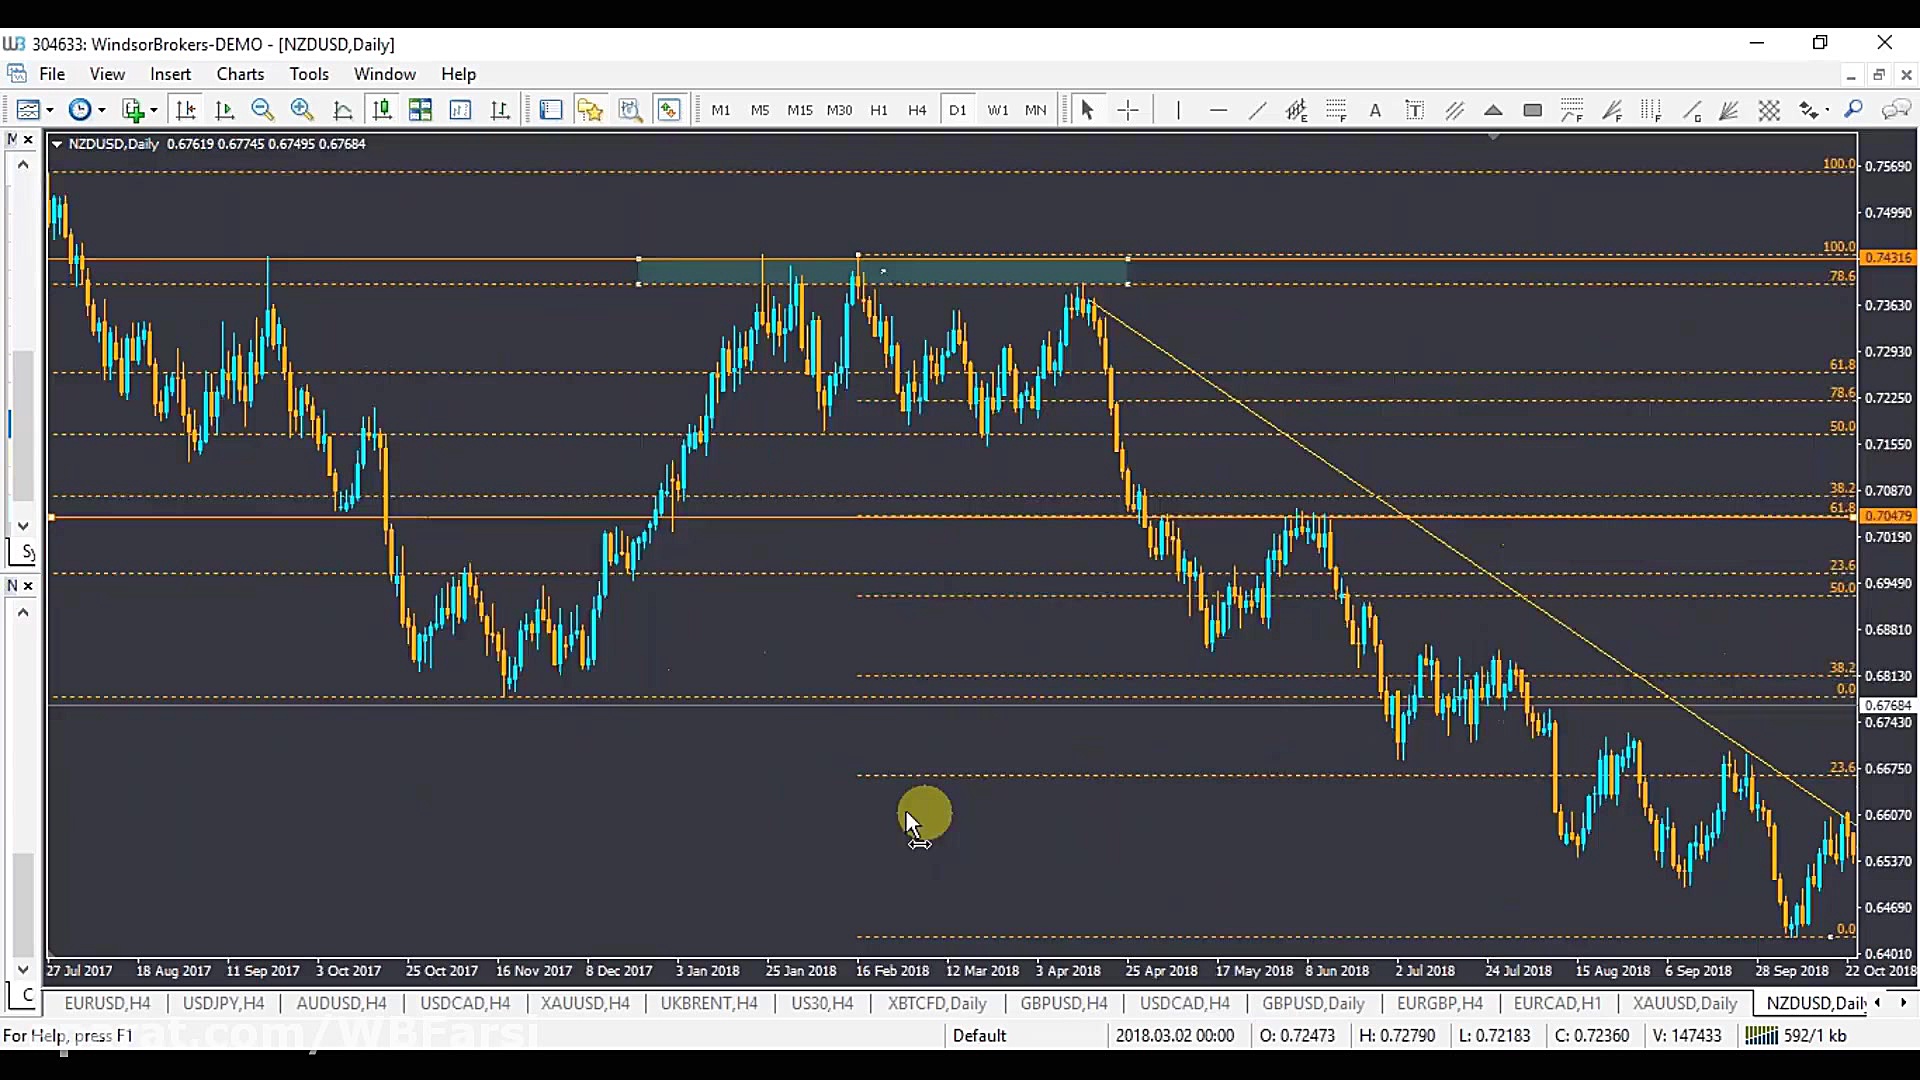Click the Zoom Out magnifier

click(263, 110)
